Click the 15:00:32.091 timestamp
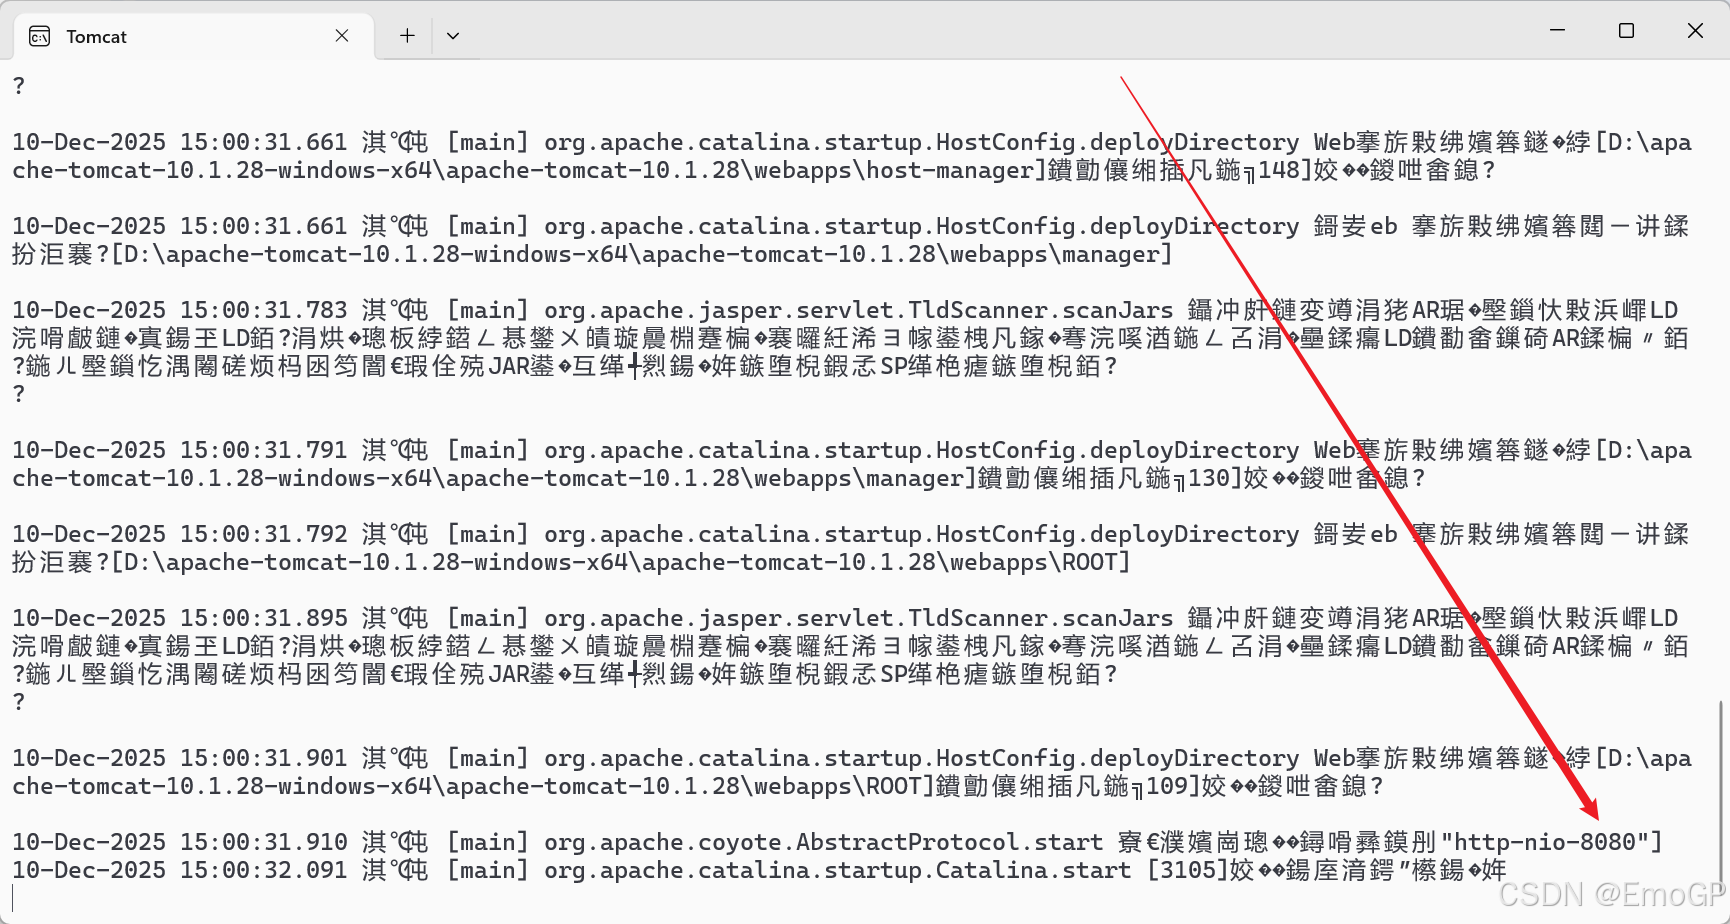This screenshot has height=924, width=1730. [x=263, y=870]
